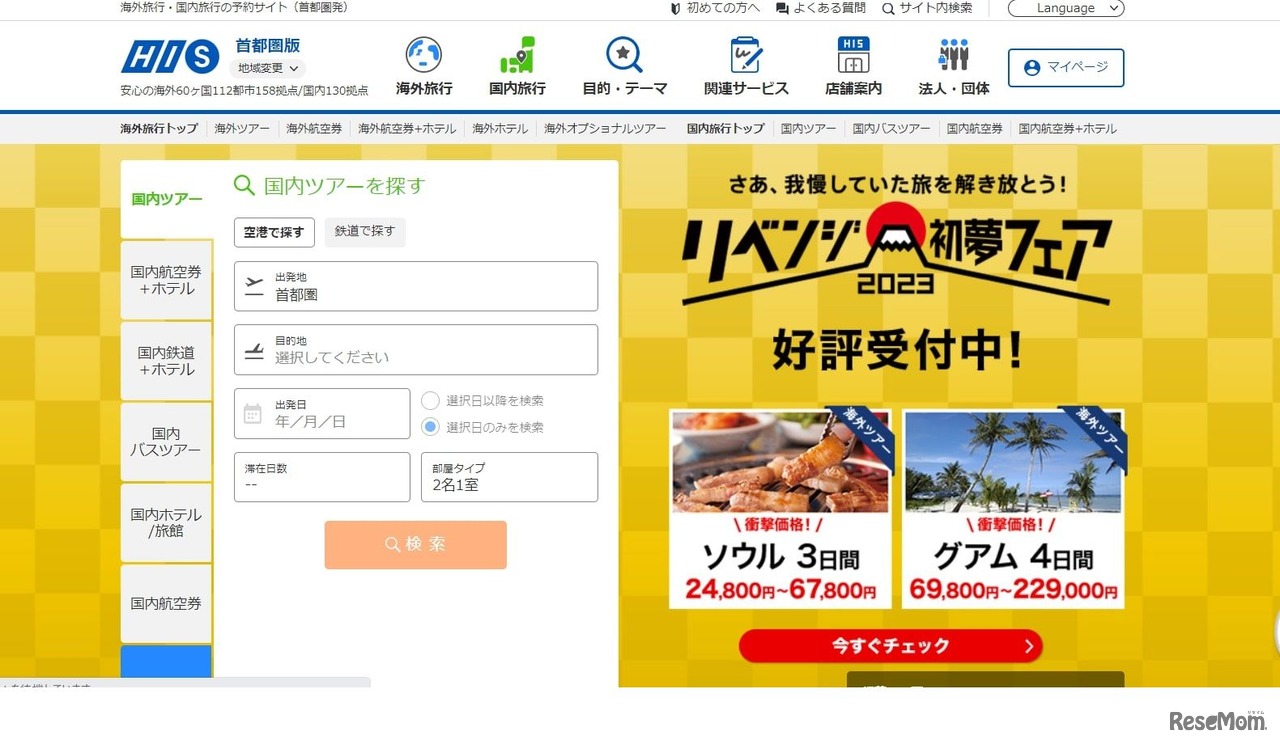Open the 海外旅行 globe icon
This screenshot has width=1280, height=744.
click(x=424, y=55)
